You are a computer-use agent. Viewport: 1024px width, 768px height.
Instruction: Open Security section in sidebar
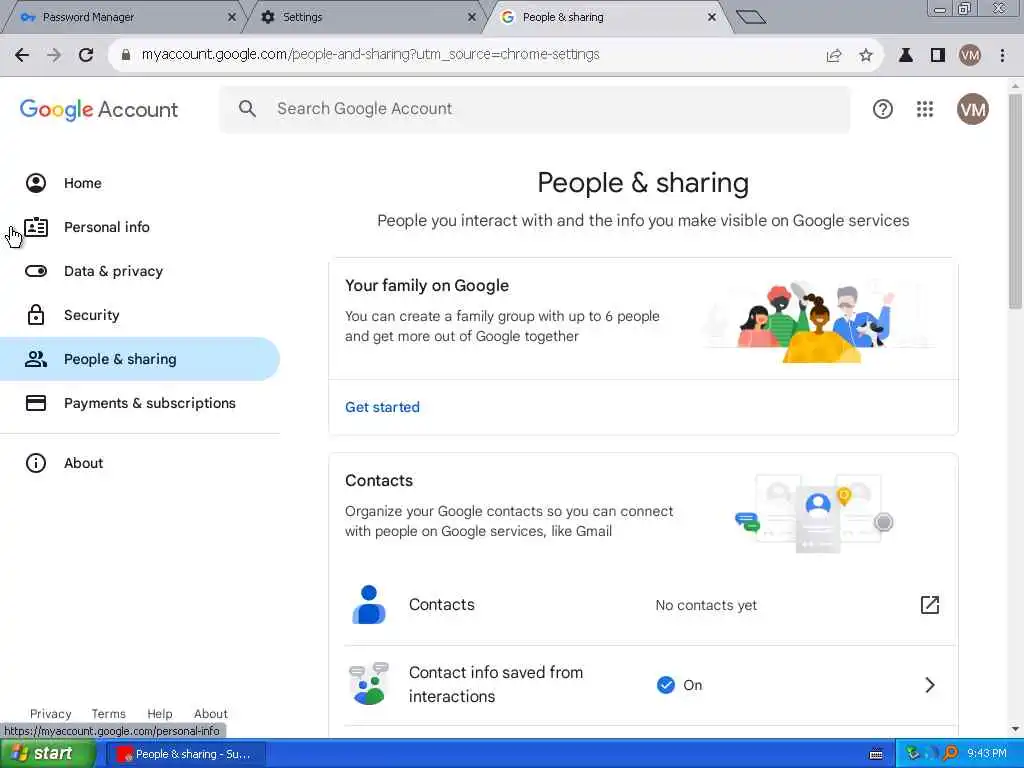click(140, 315)
